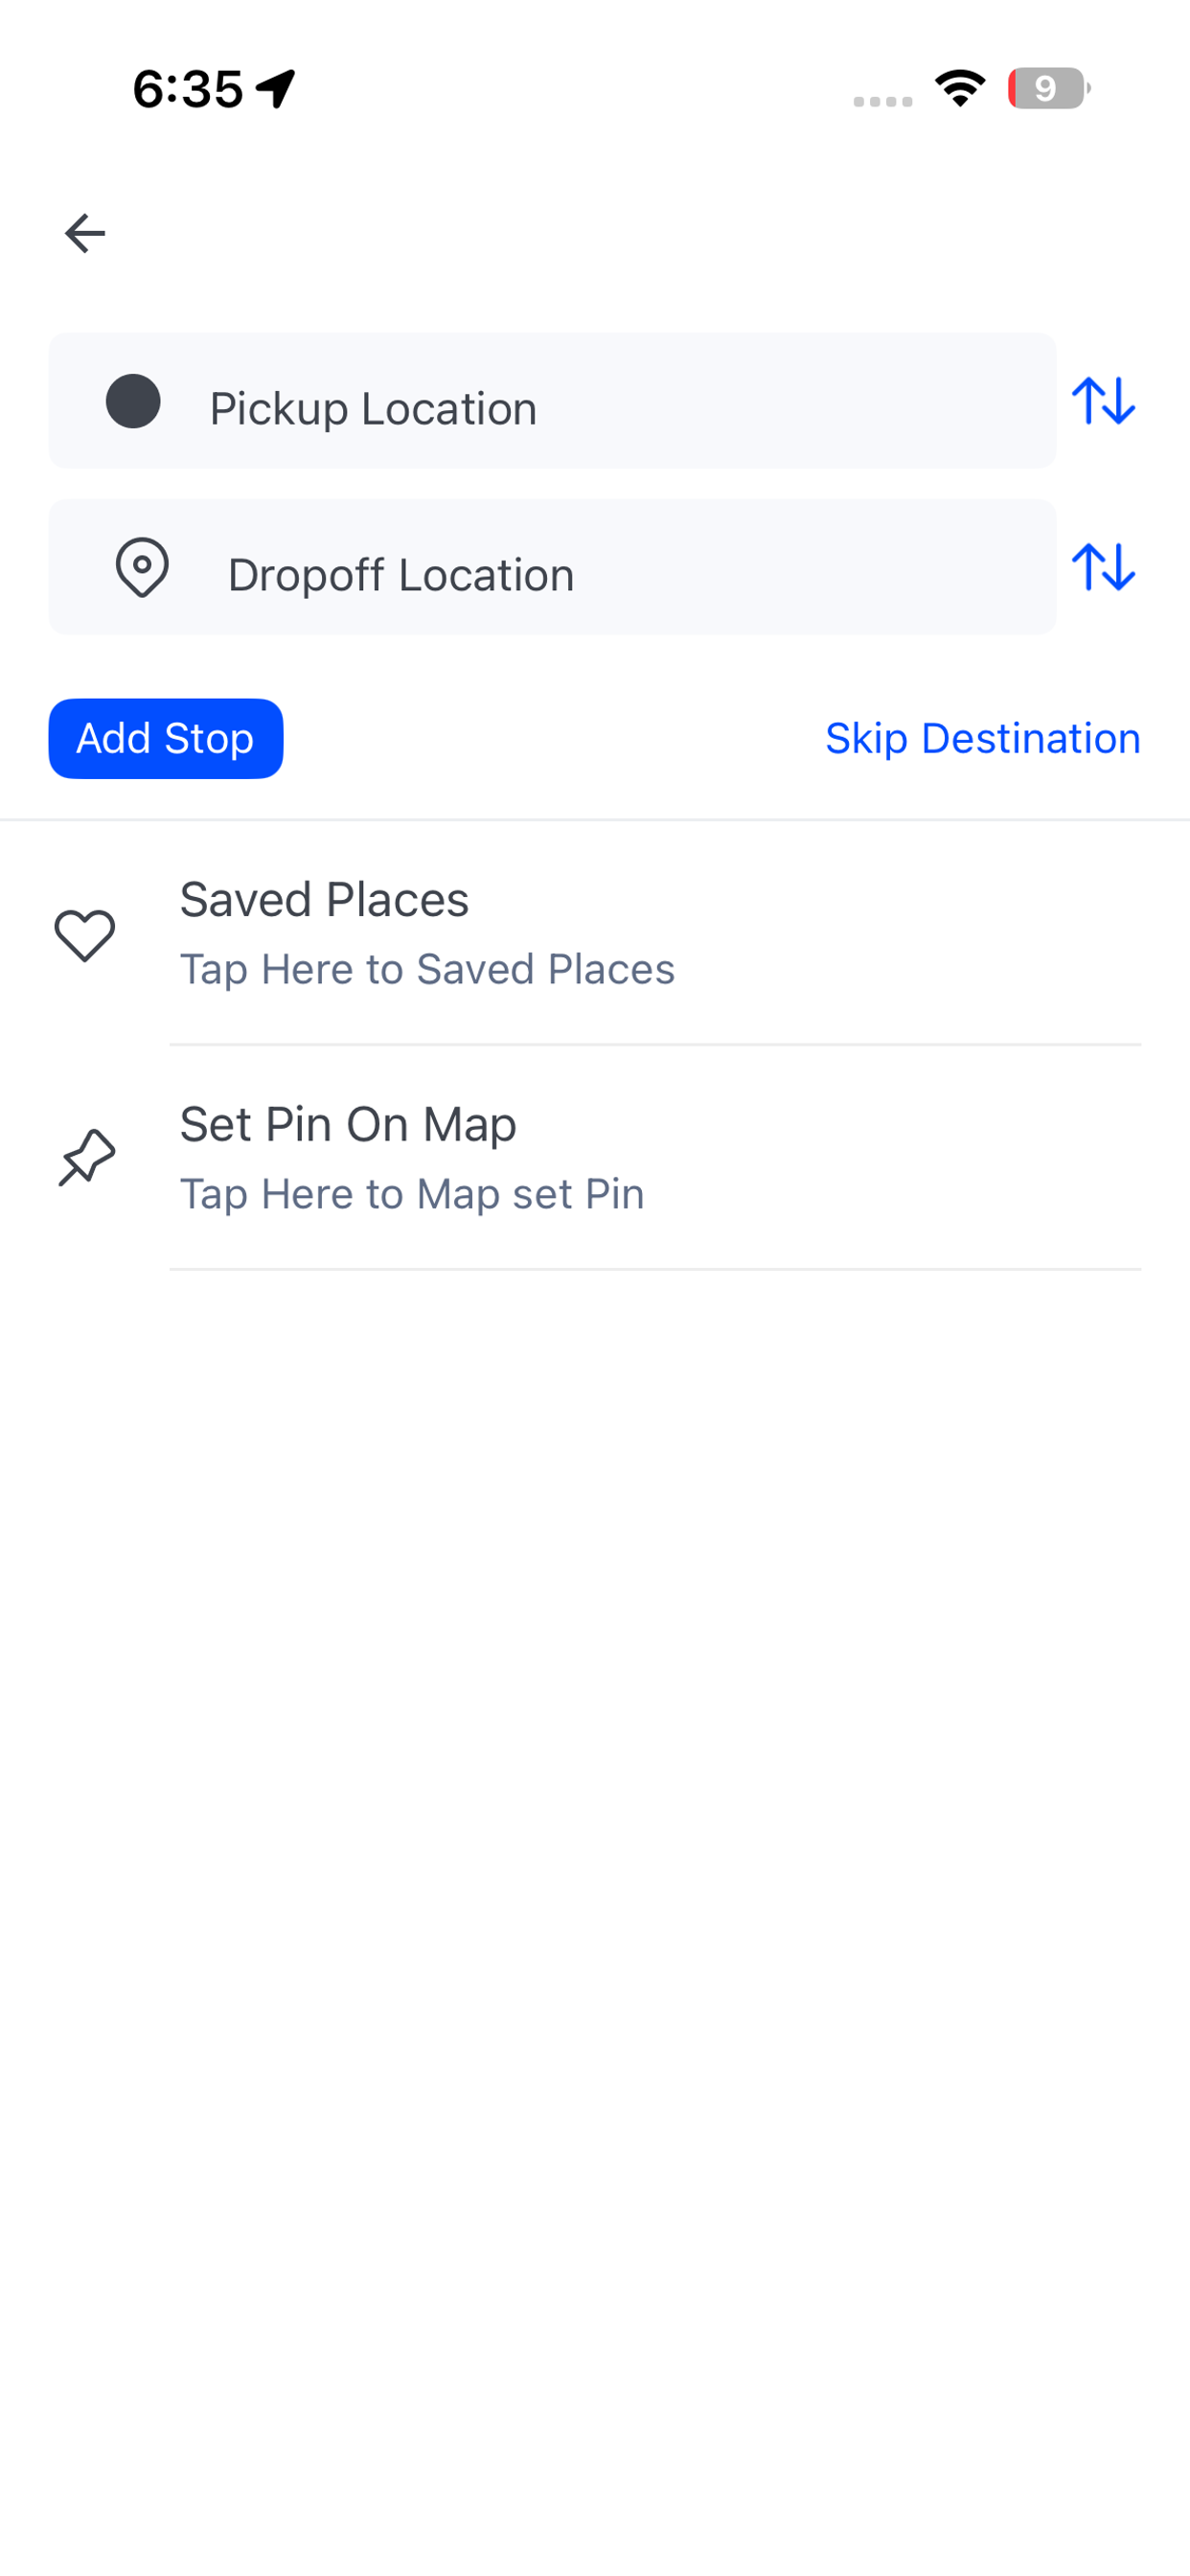The image size is (1190, 2576).
Task: Tap the pushpin icon for Set Pin
Action: [x=87, y=1158]
